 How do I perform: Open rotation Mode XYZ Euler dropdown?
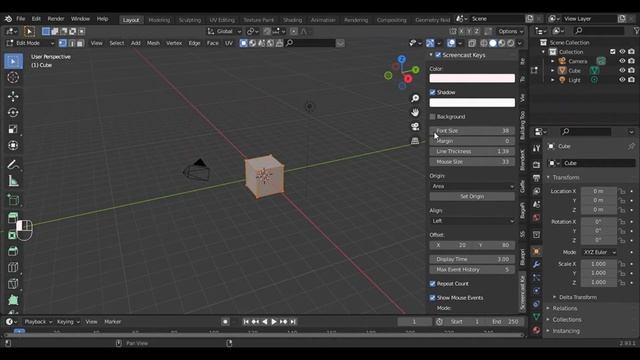[x=599, y=252]
